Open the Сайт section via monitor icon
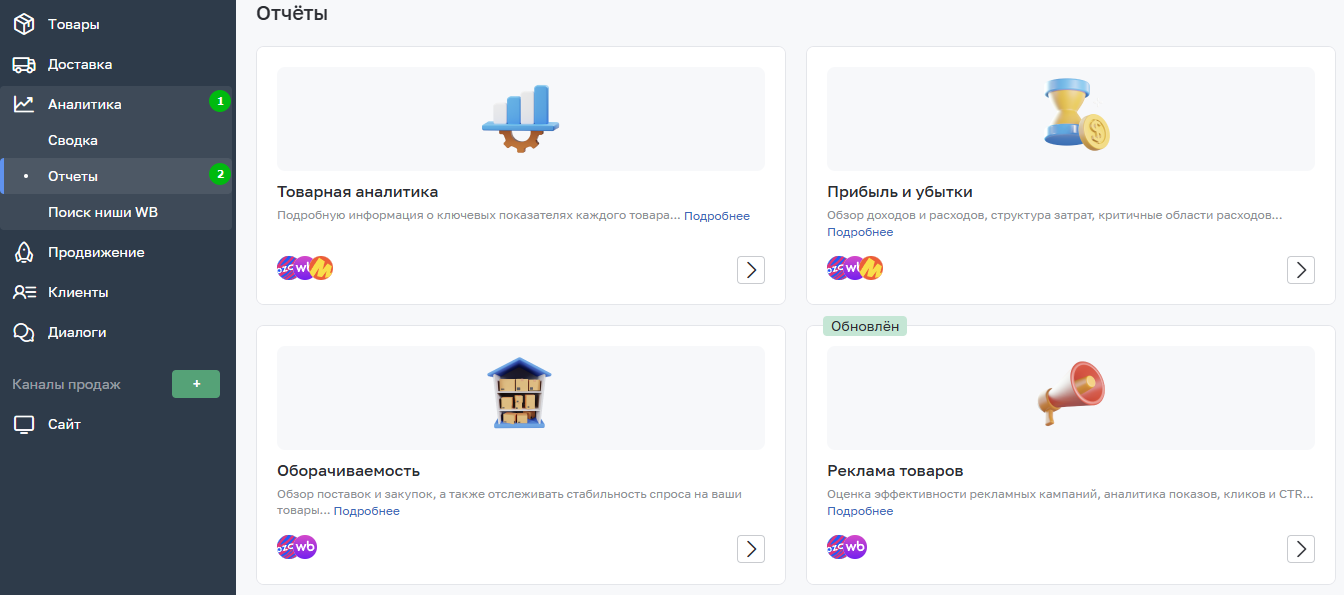The height and width of the screenshot is (595, 1344). [x=24, y=424]
